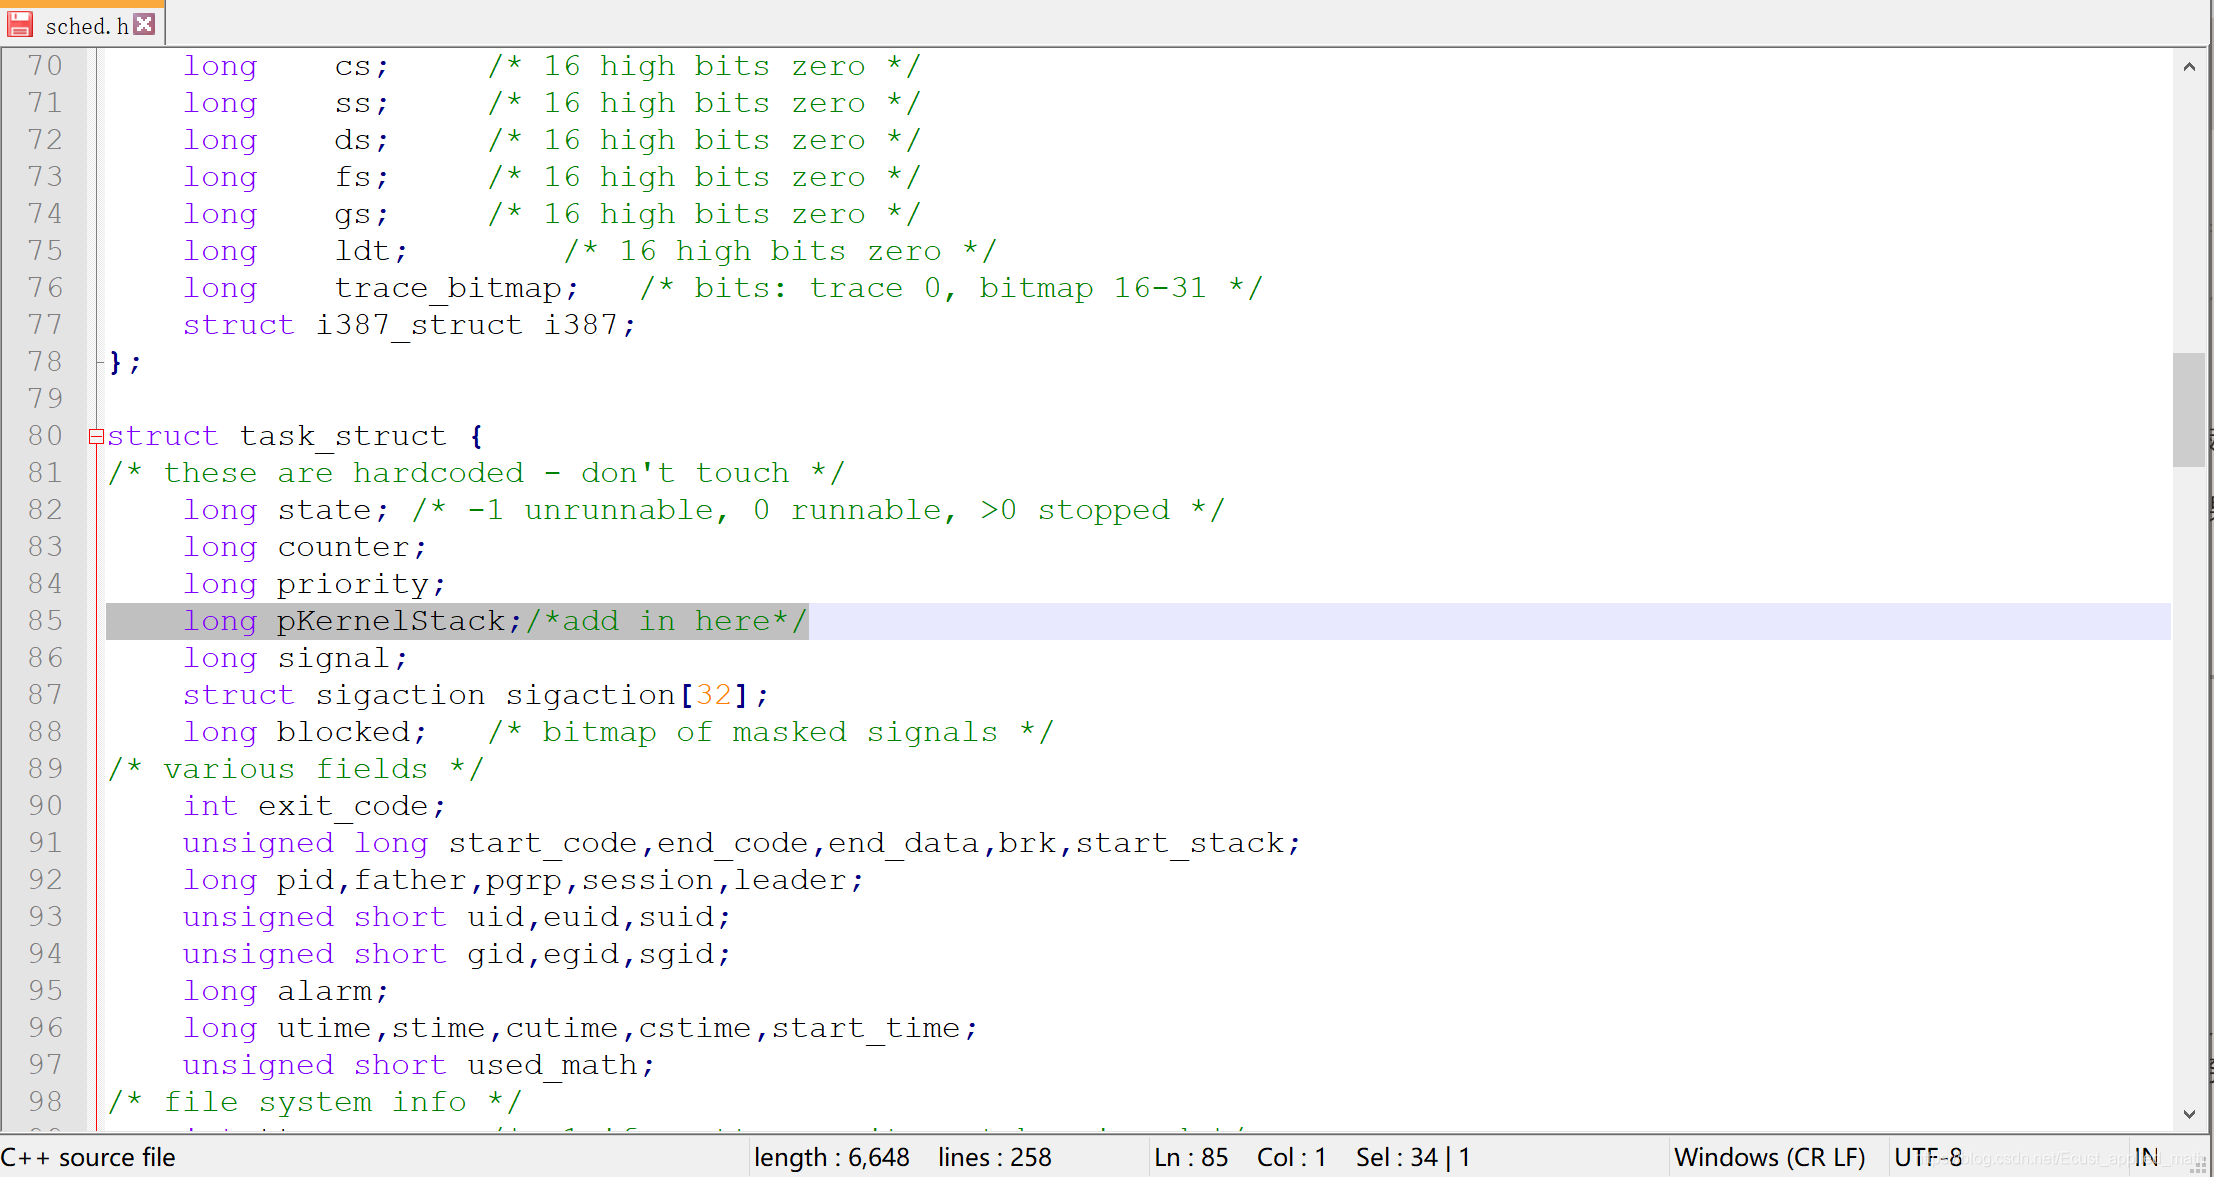The height and width of the screenshot is (1177, 2214).
Task: Click the red unsaved disk icon on tab
Action: pyautogui.click(x=20, y=24)
